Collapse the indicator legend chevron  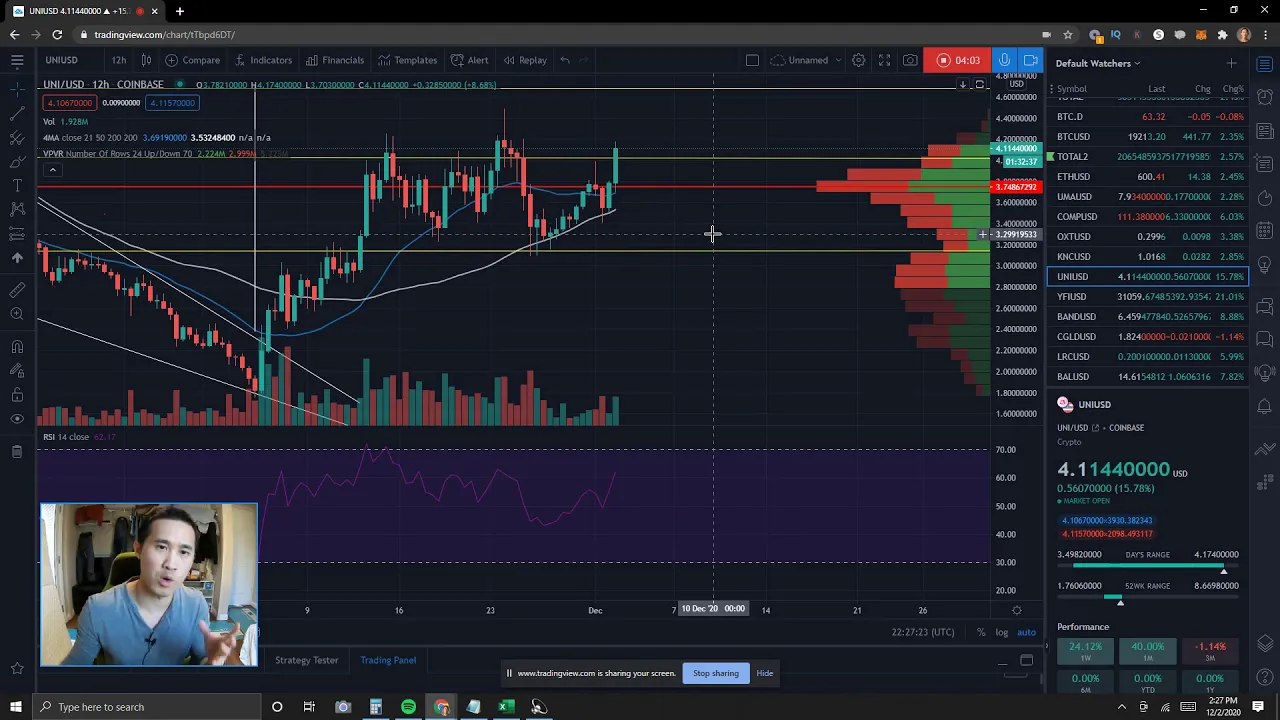[52, 170]
